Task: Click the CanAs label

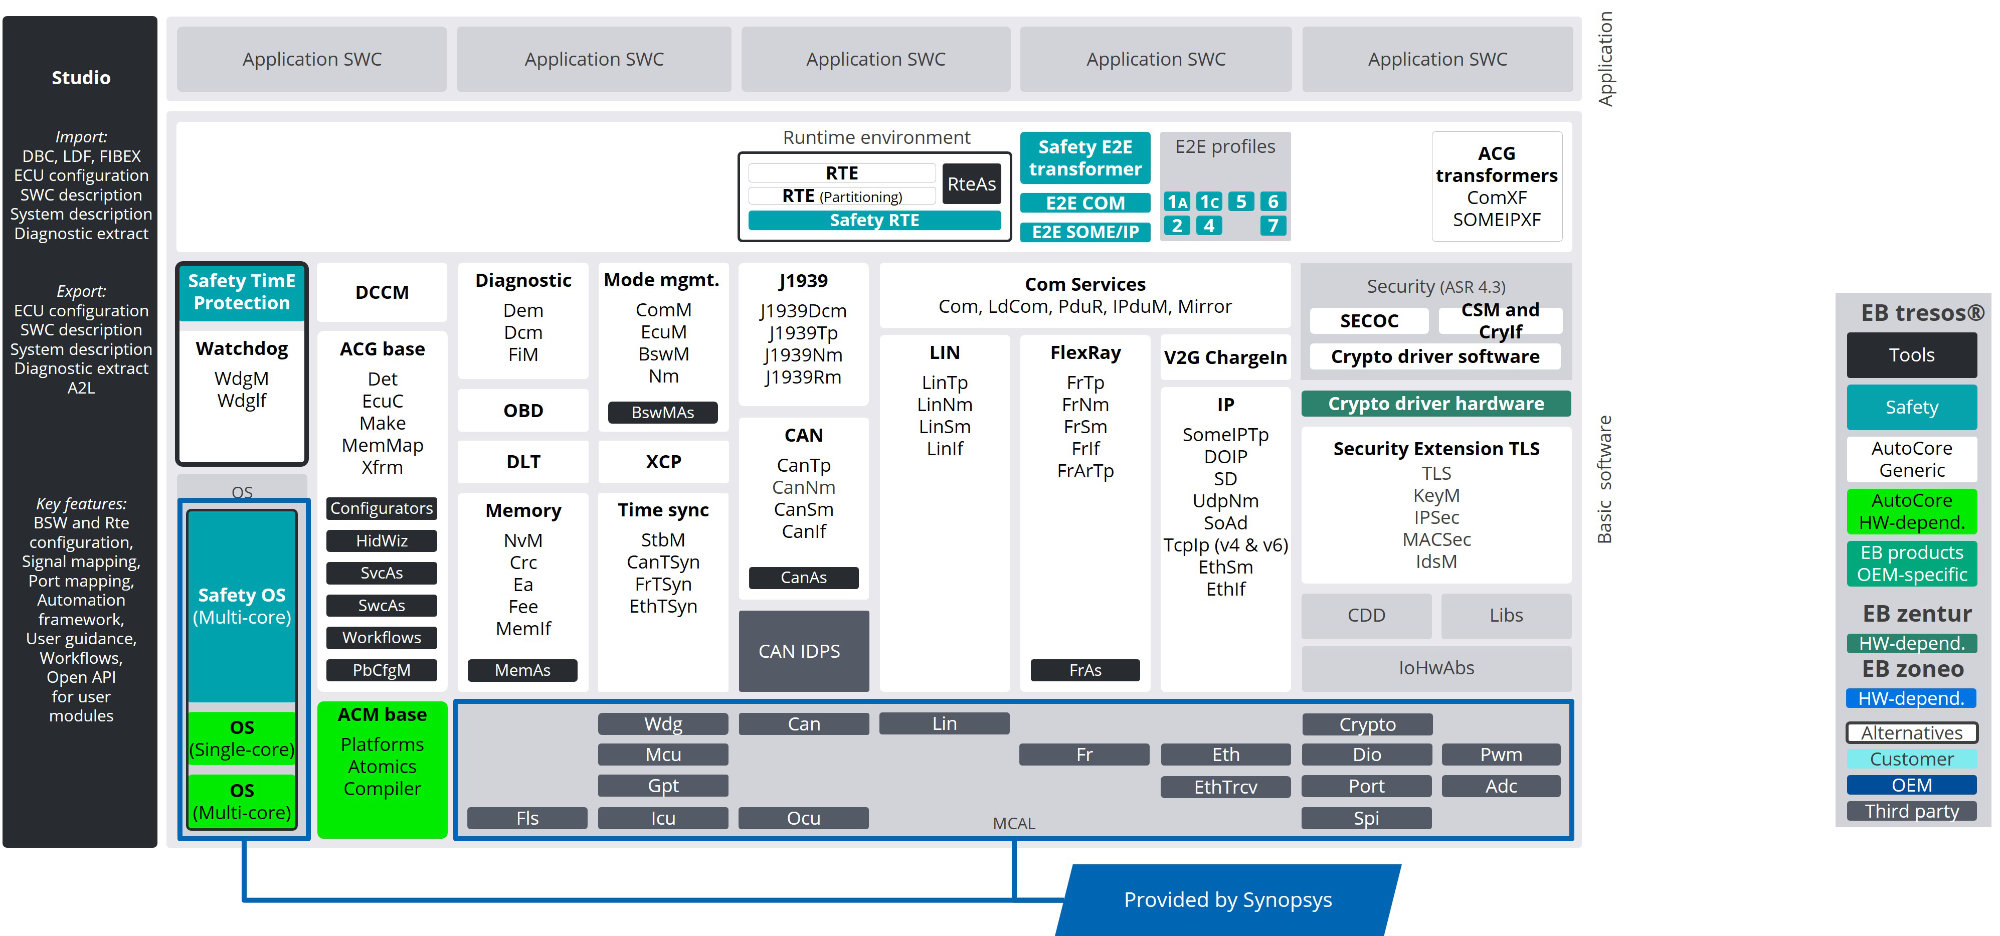Action: 804,578
